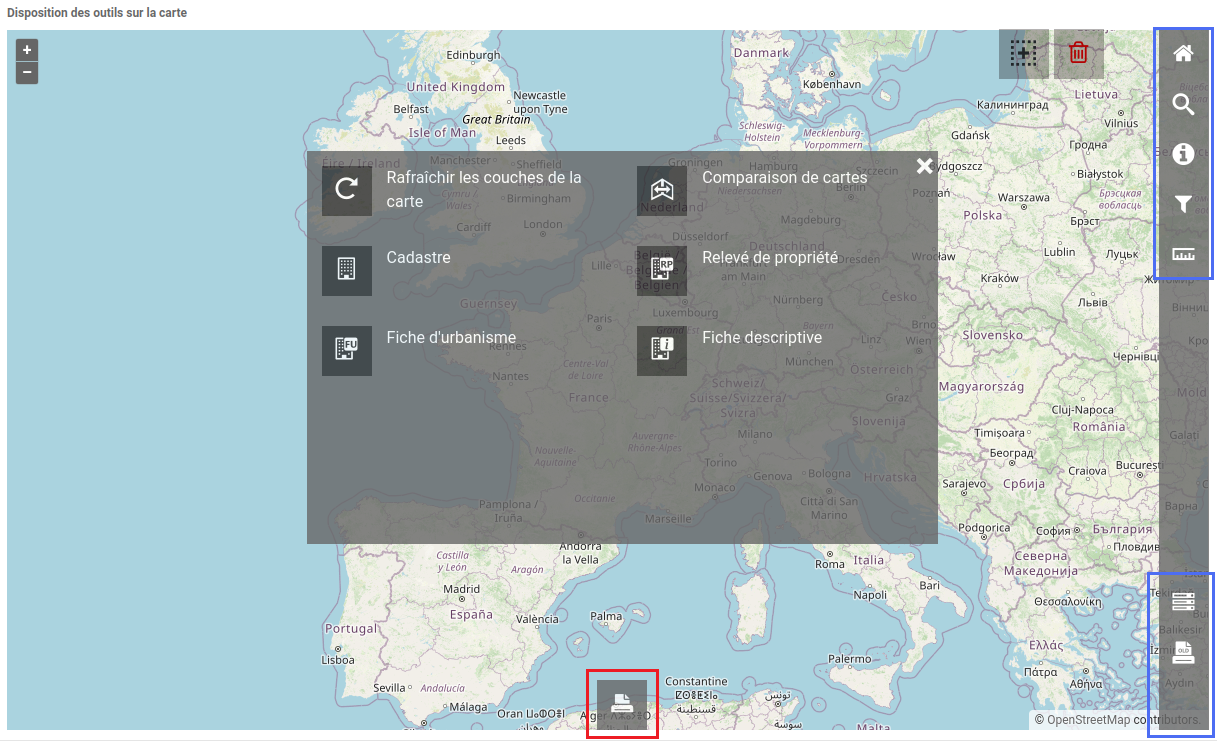Zoom out on the map
Viewport: 1217px width, 741px height.
coord(27,73)
